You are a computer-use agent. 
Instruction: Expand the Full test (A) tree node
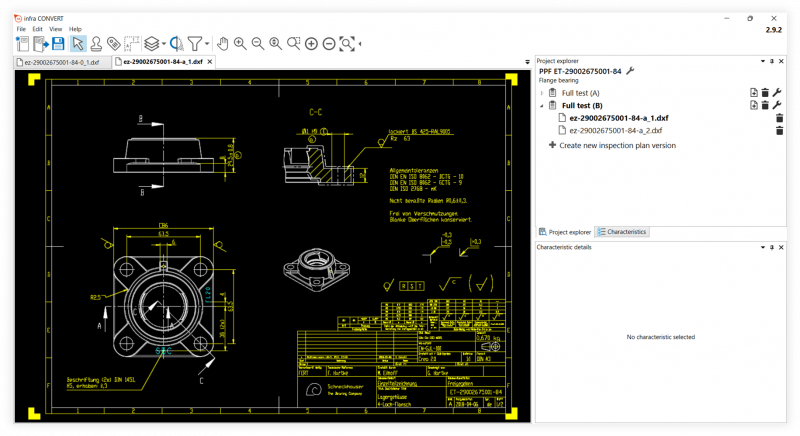(542, 93)
